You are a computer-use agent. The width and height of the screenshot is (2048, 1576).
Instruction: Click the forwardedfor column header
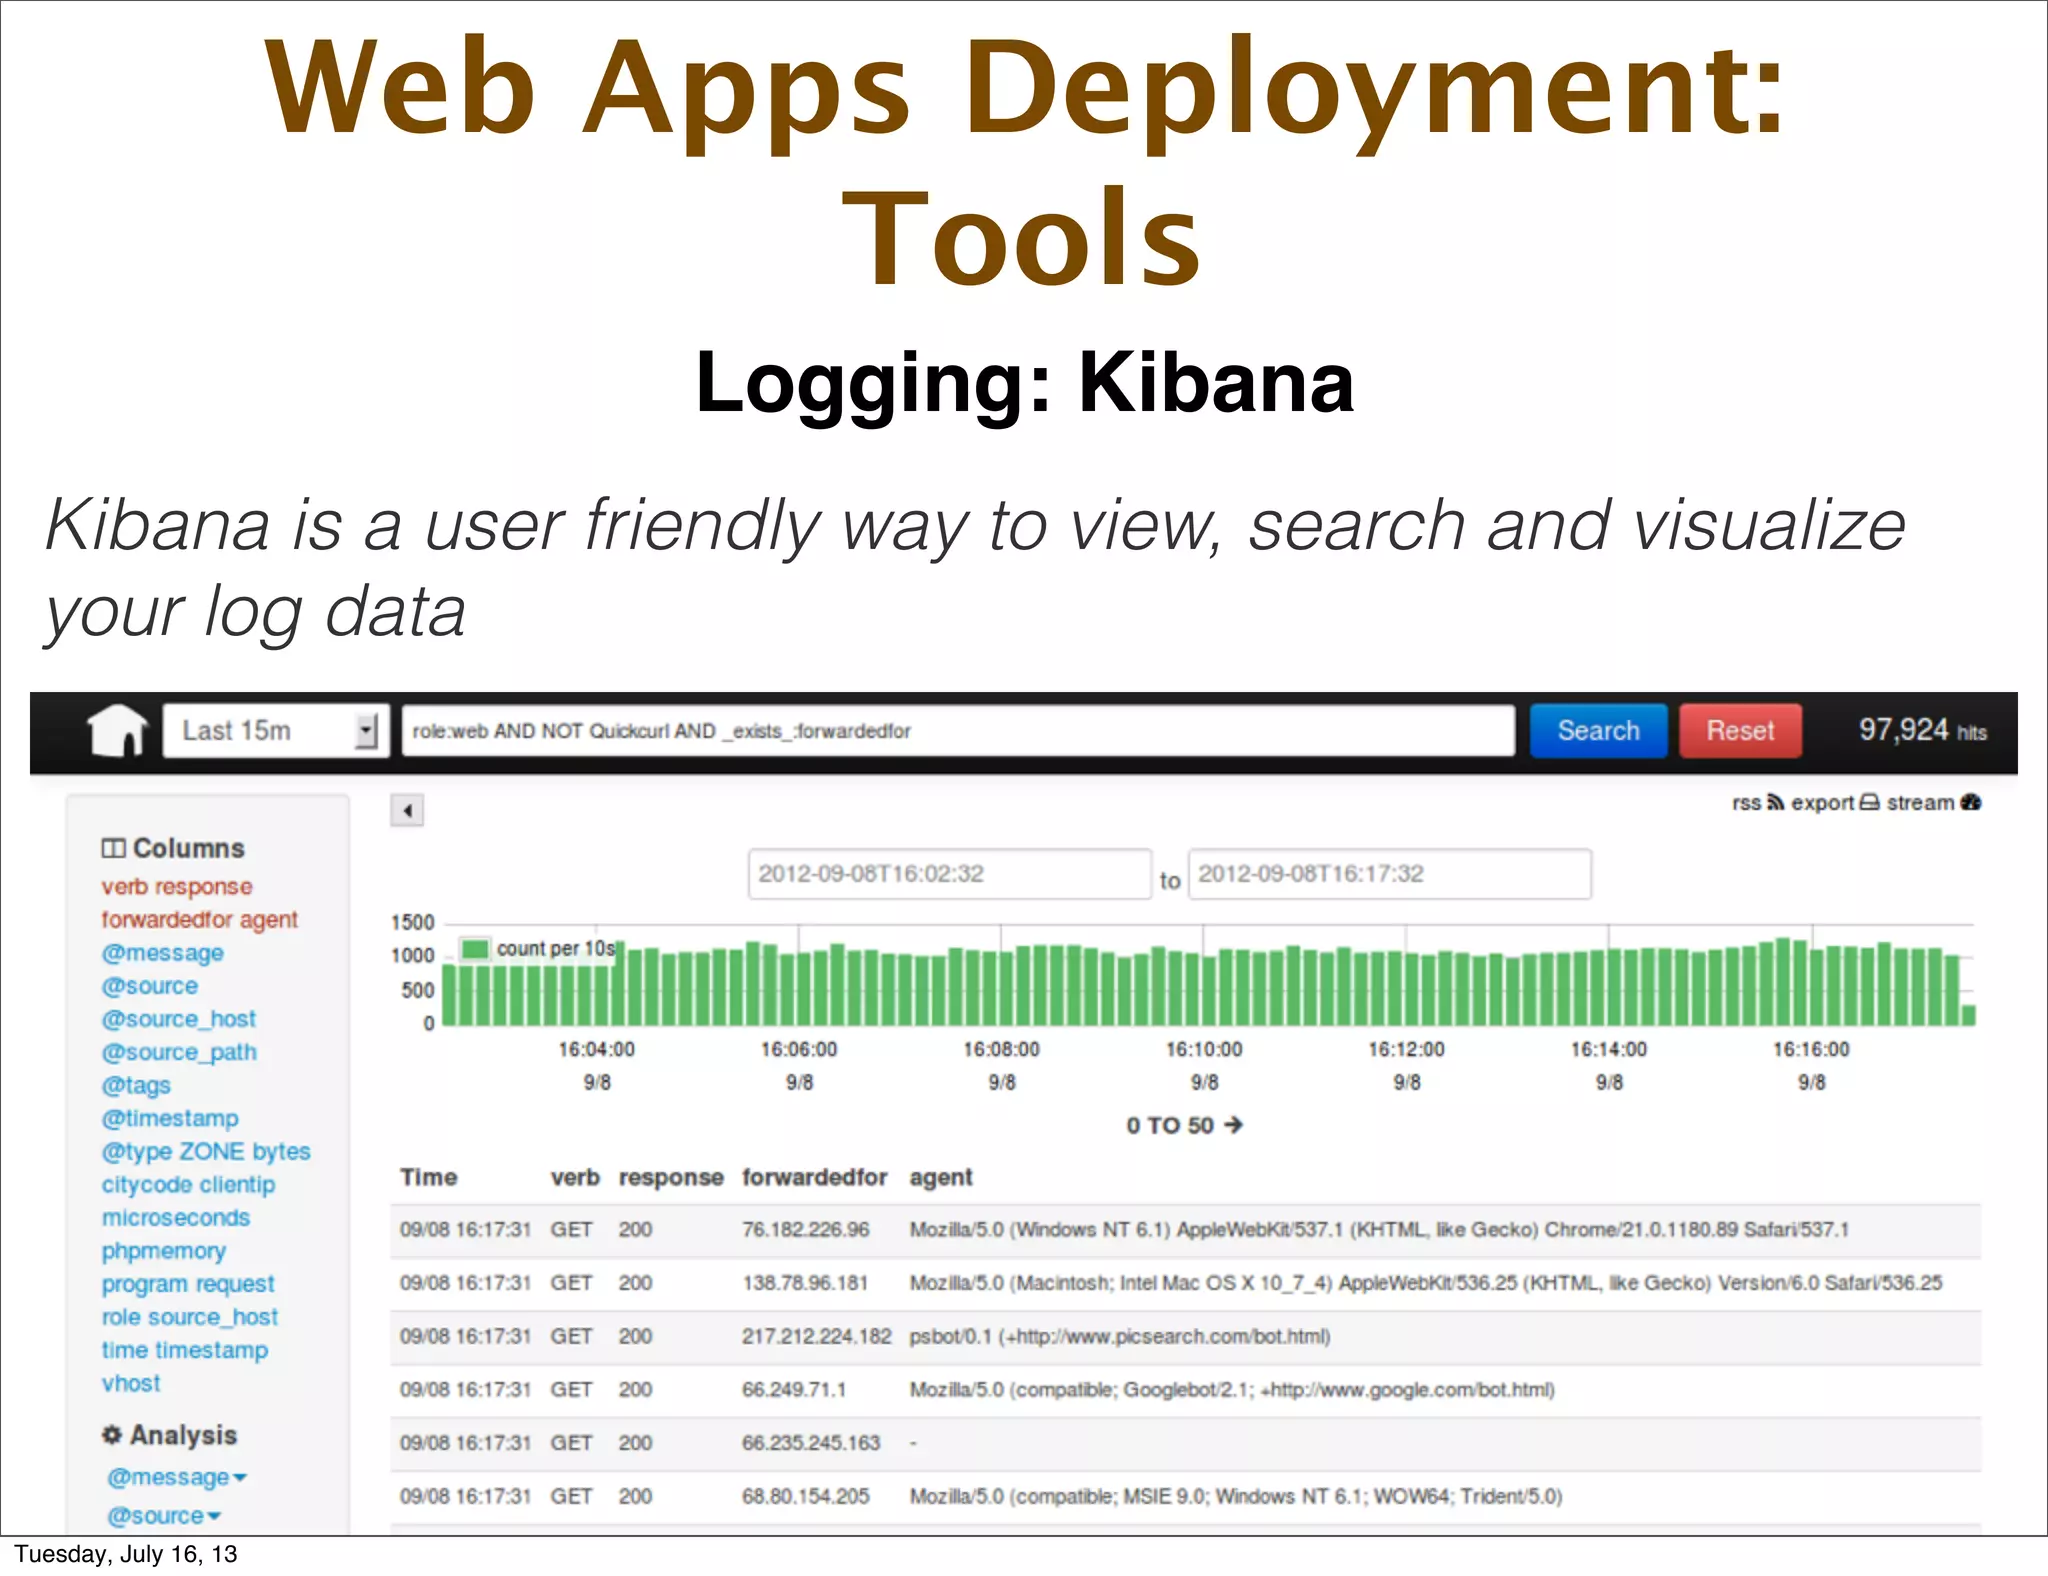pyautogui.click(x=815, y=1177)
